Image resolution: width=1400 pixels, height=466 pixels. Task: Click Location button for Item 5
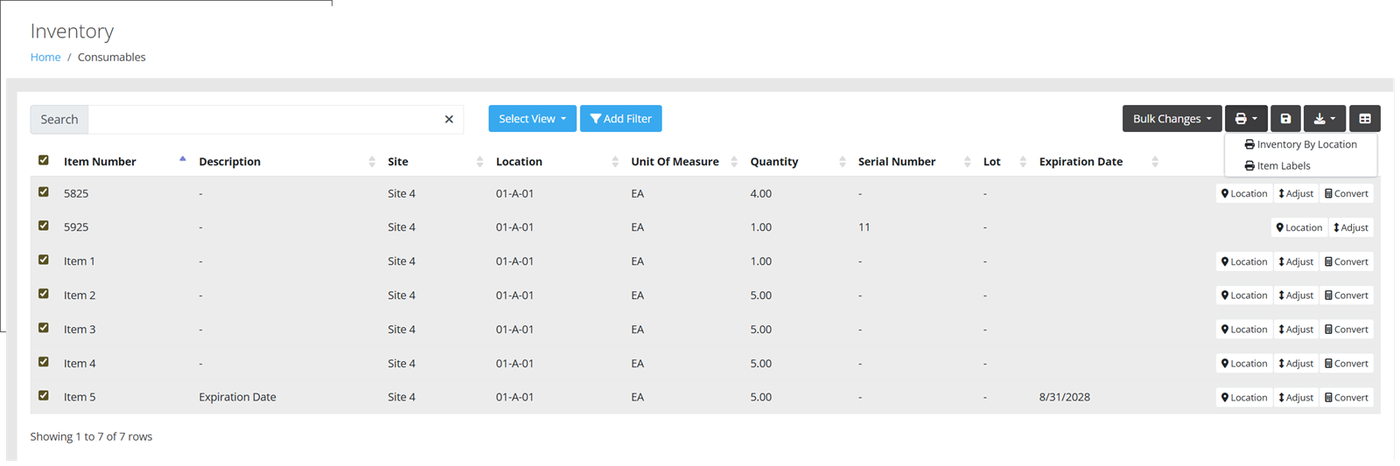[1244, 398]
